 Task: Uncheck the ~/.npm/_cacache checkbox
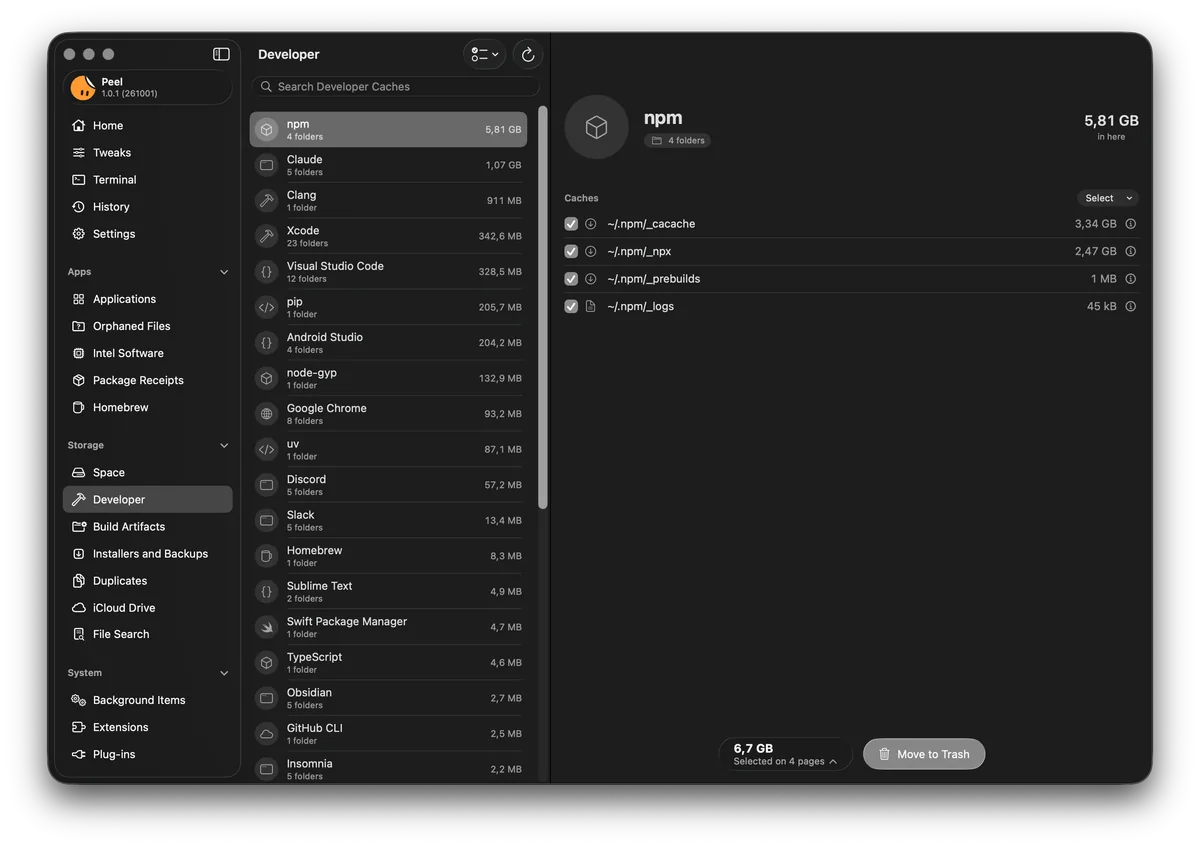pos(571,224)
